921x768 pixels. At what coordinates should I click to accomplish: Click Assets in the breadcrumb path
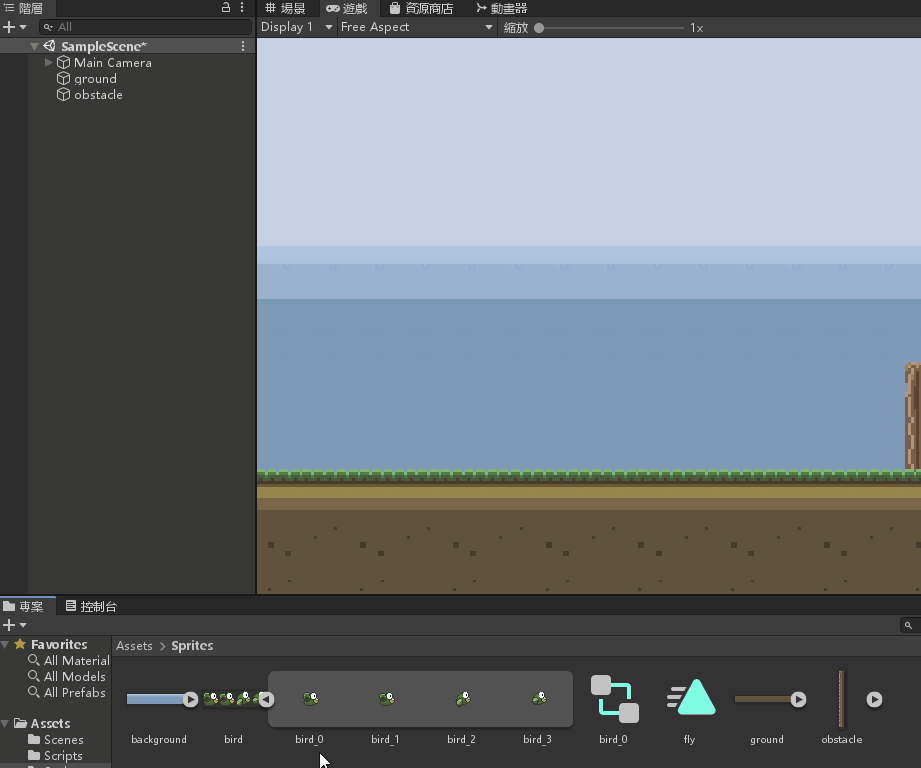[x=134, y=646]
